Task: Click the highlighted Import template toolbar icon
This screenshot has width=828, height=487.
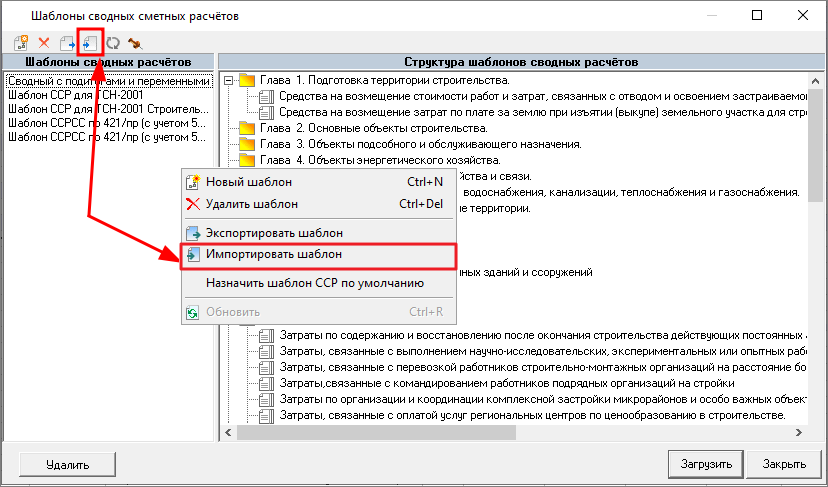Action: click(x=91, y=43)
